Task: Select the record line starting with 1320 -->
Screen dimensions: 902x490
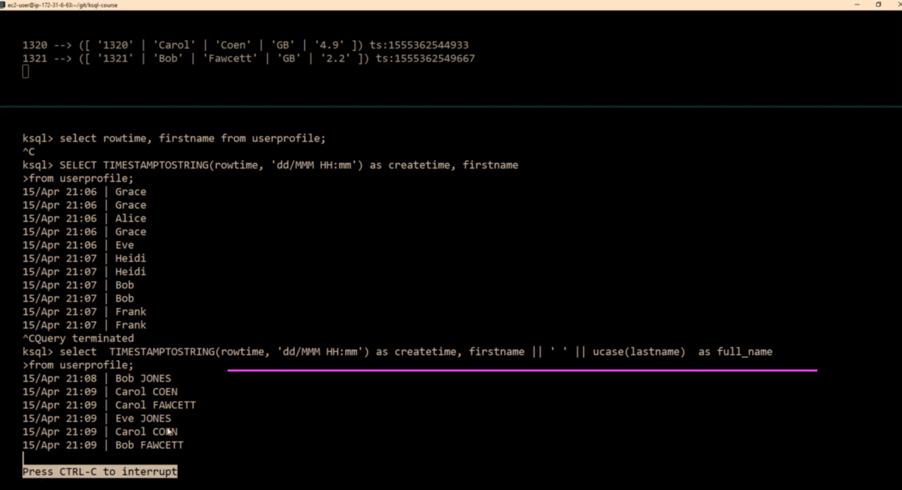Action: tap(245, 45)
